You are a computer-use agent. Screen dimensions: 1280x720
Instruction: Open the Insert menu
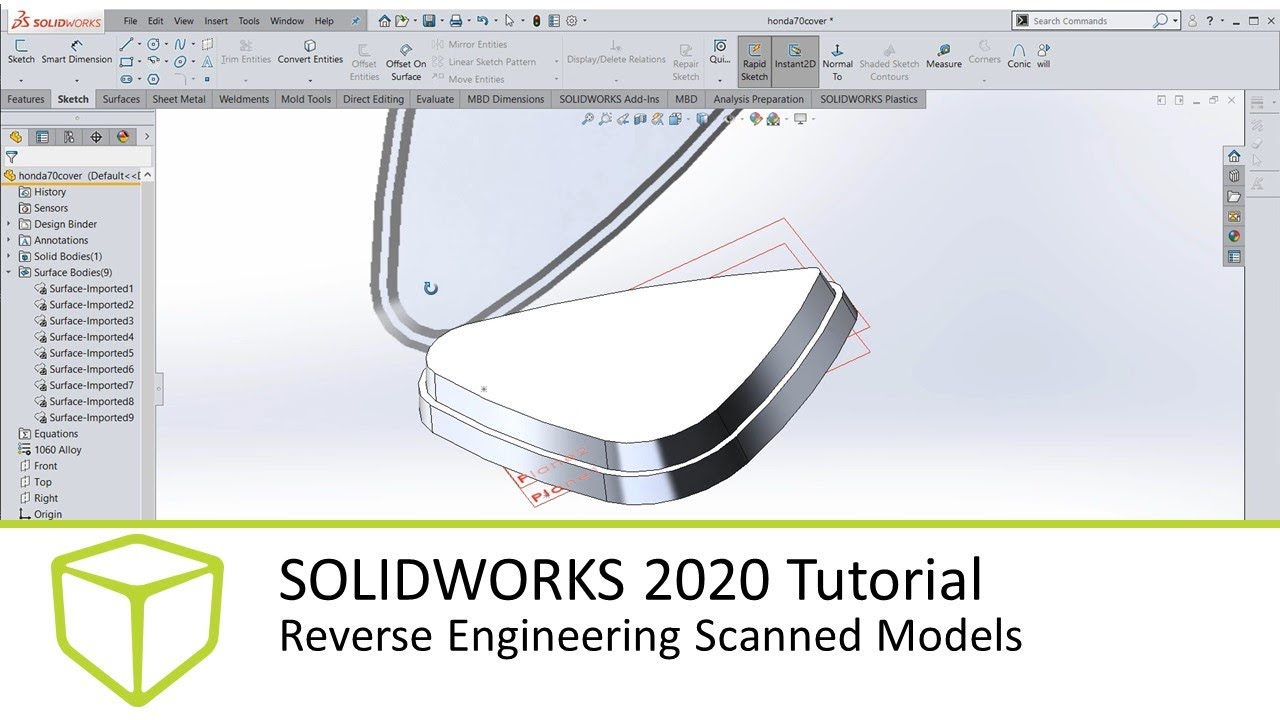click(216, 20)
